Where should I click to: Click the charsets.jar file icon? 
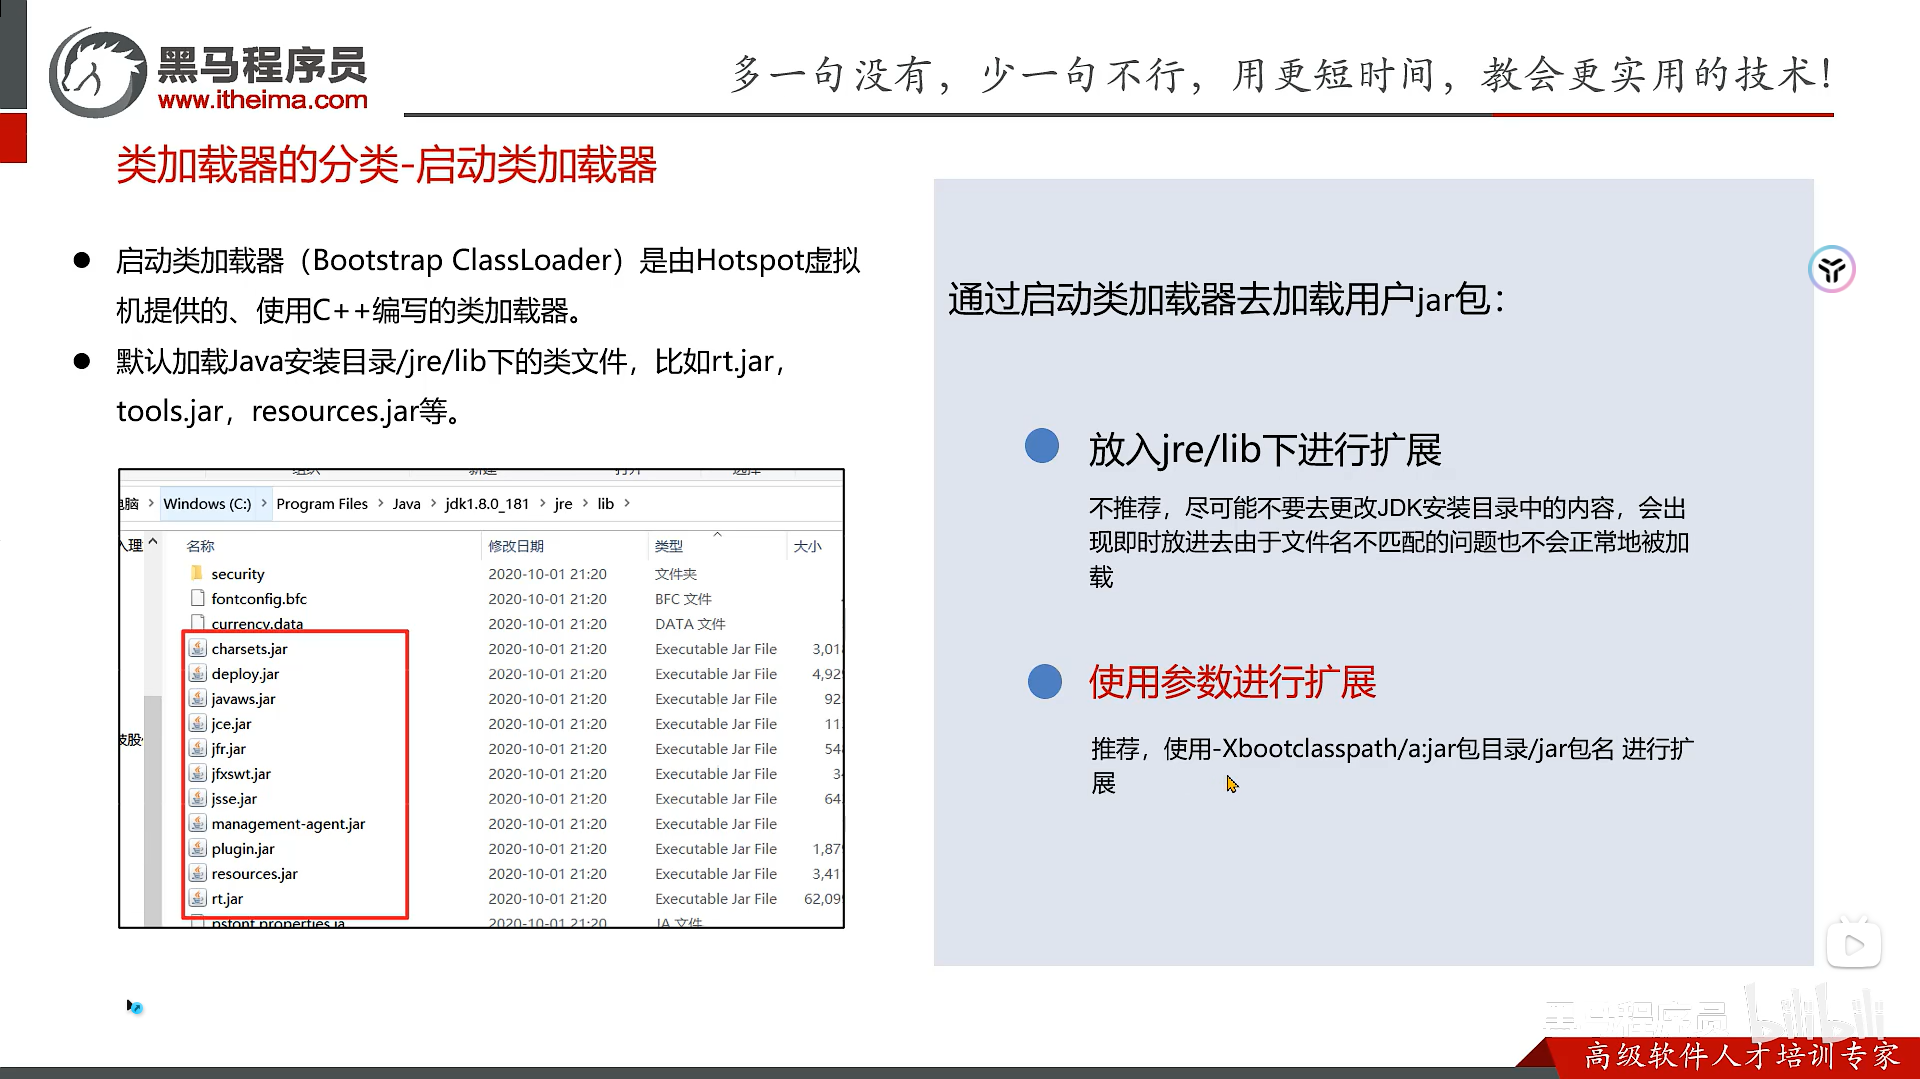pos(198,648)
